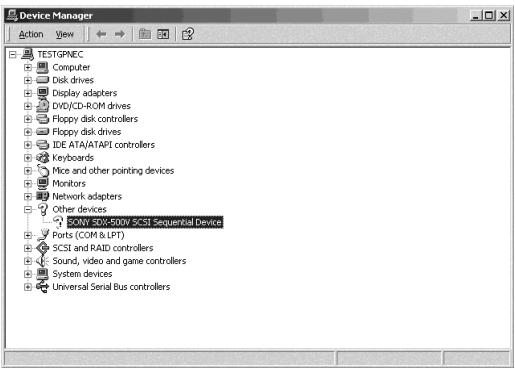
Task: Expand the Disk drives category
Action: click(28, 80)
